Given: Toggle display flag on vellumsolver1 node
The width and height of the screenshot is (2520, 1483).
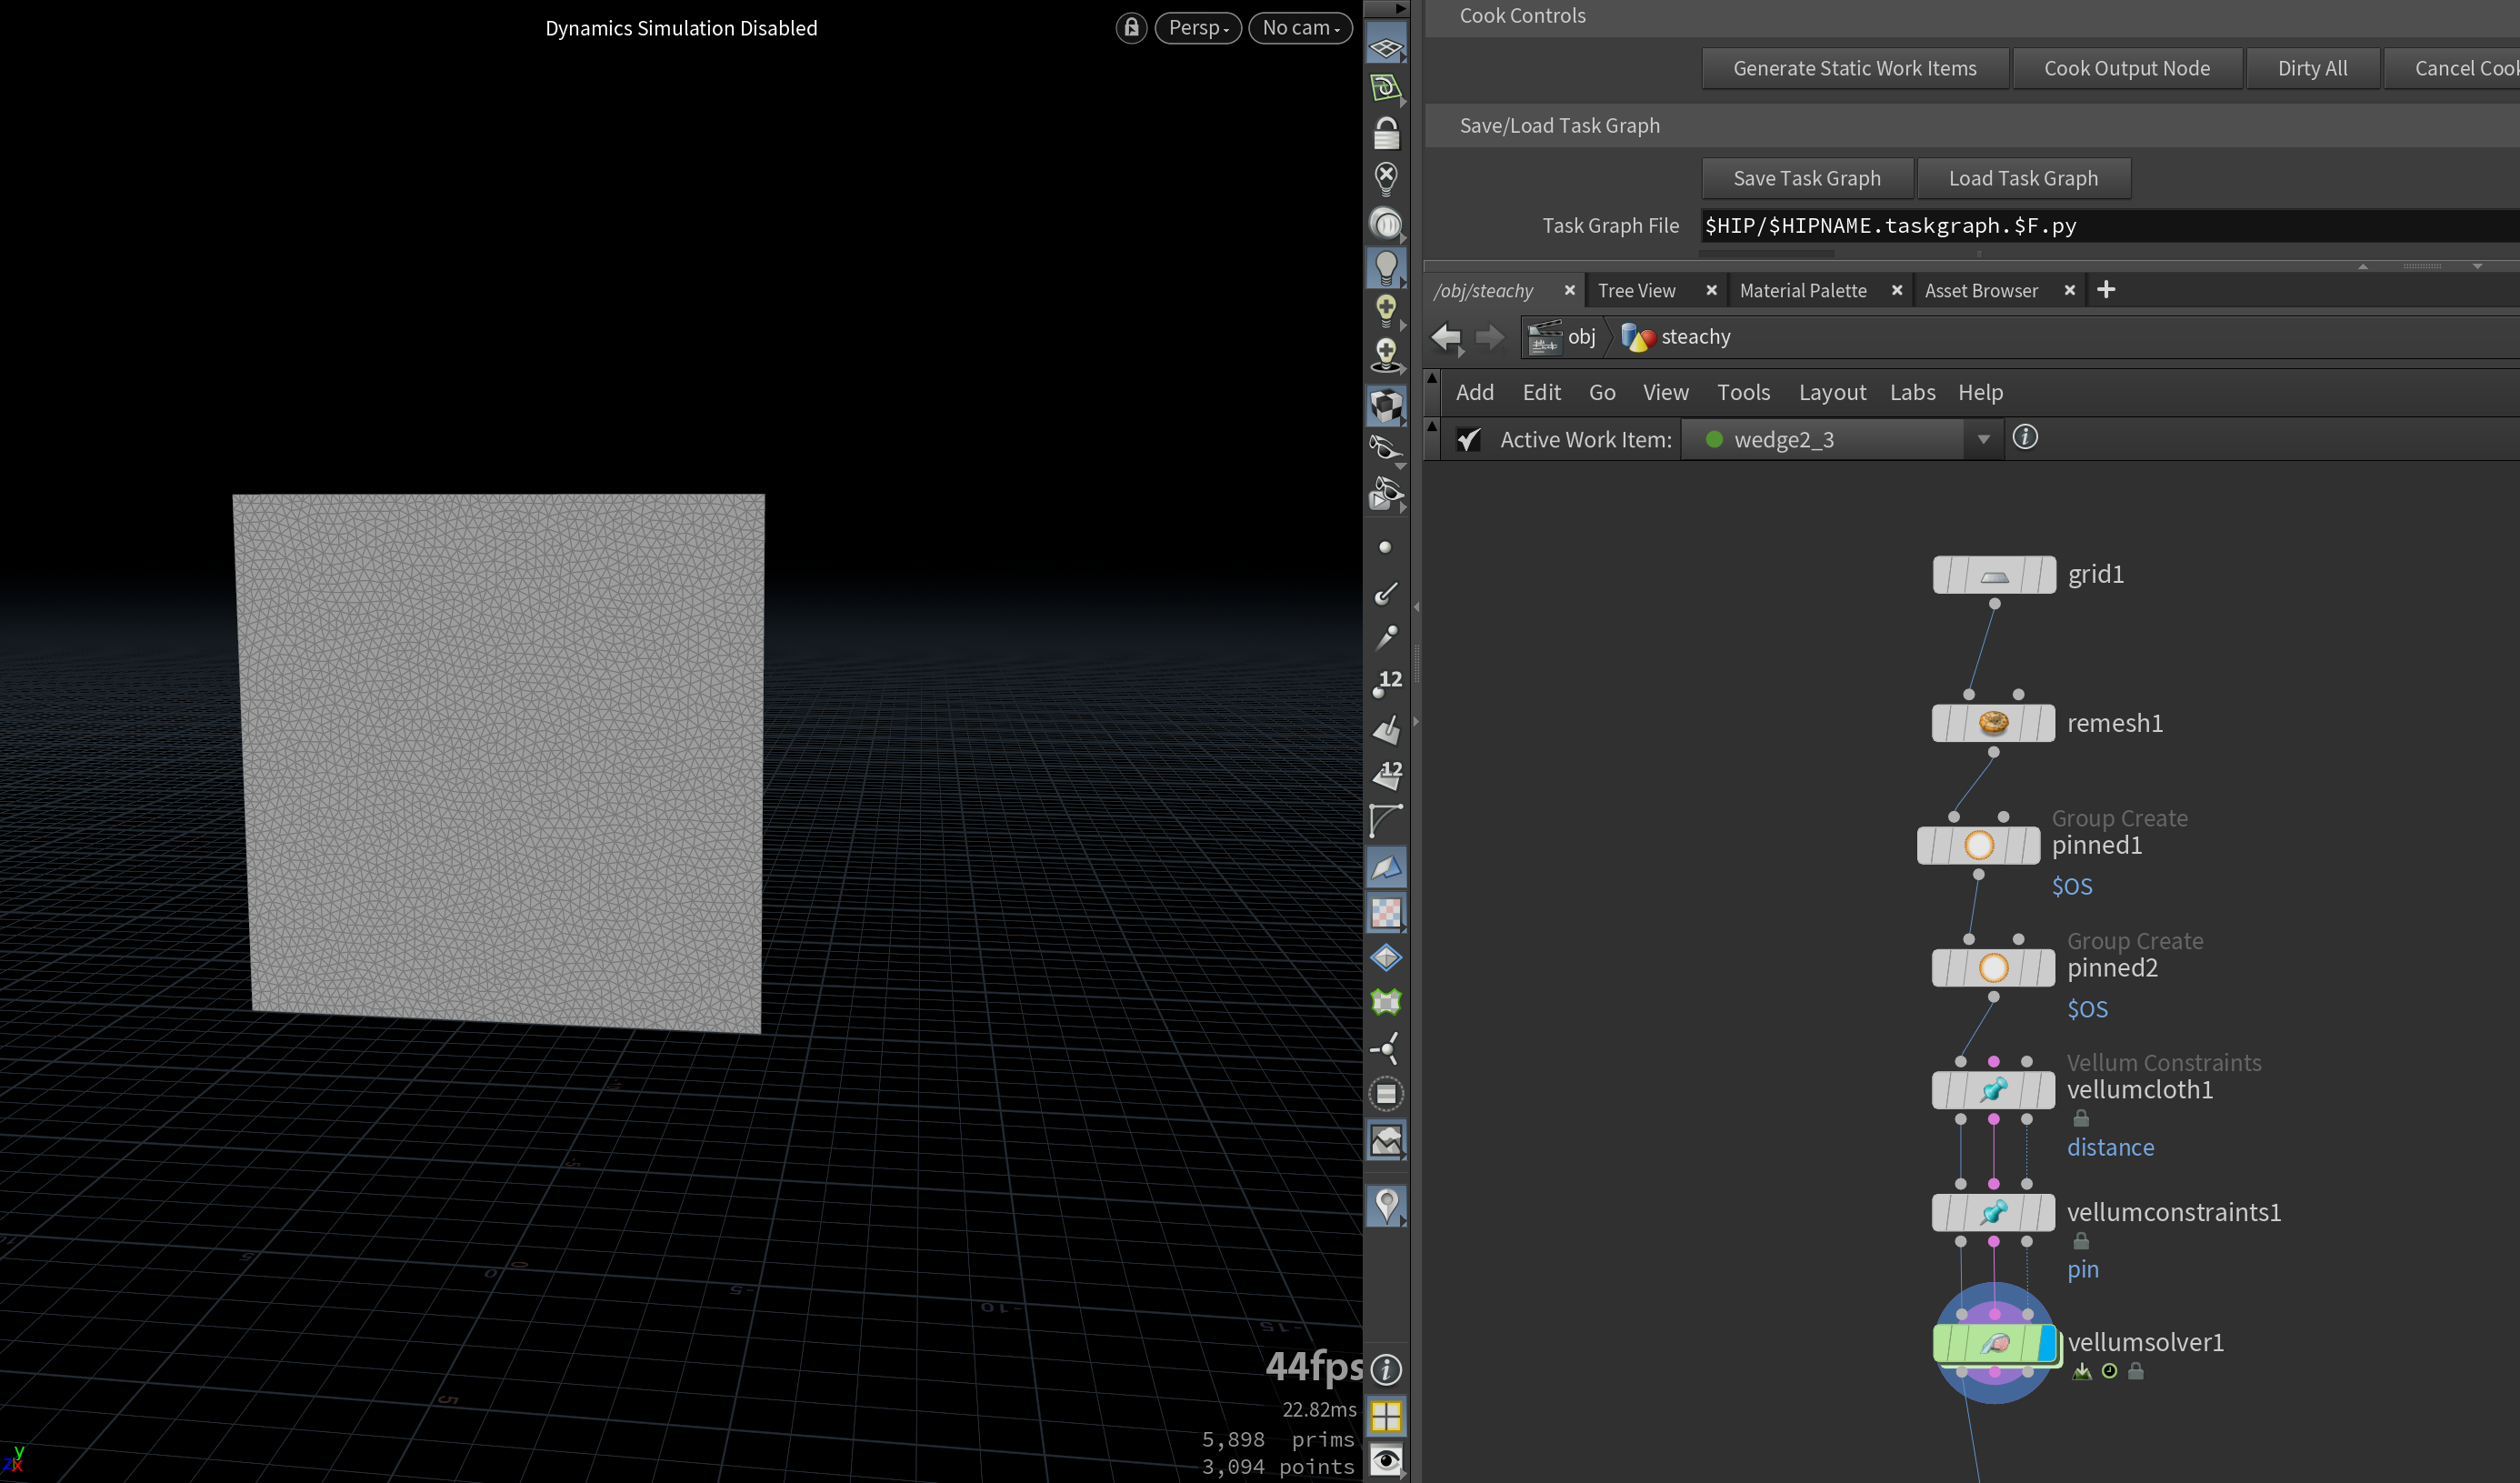Looking at the screenshot, I should pos(2046,1343).
